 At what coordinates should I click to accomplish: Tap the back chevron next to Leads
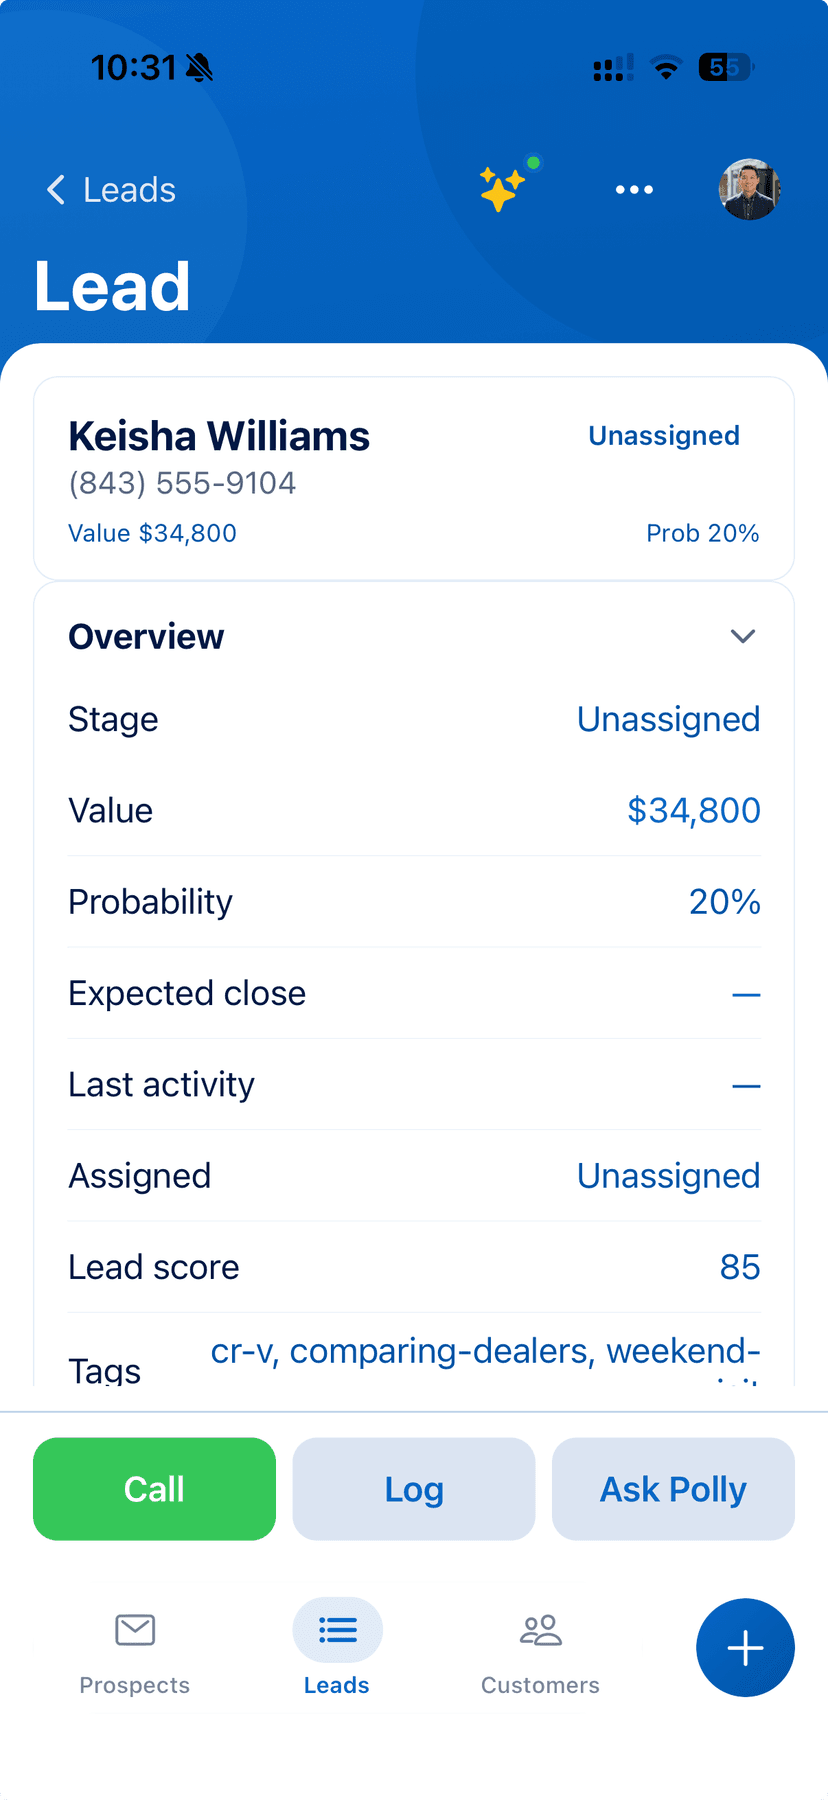tap(55, 190)
